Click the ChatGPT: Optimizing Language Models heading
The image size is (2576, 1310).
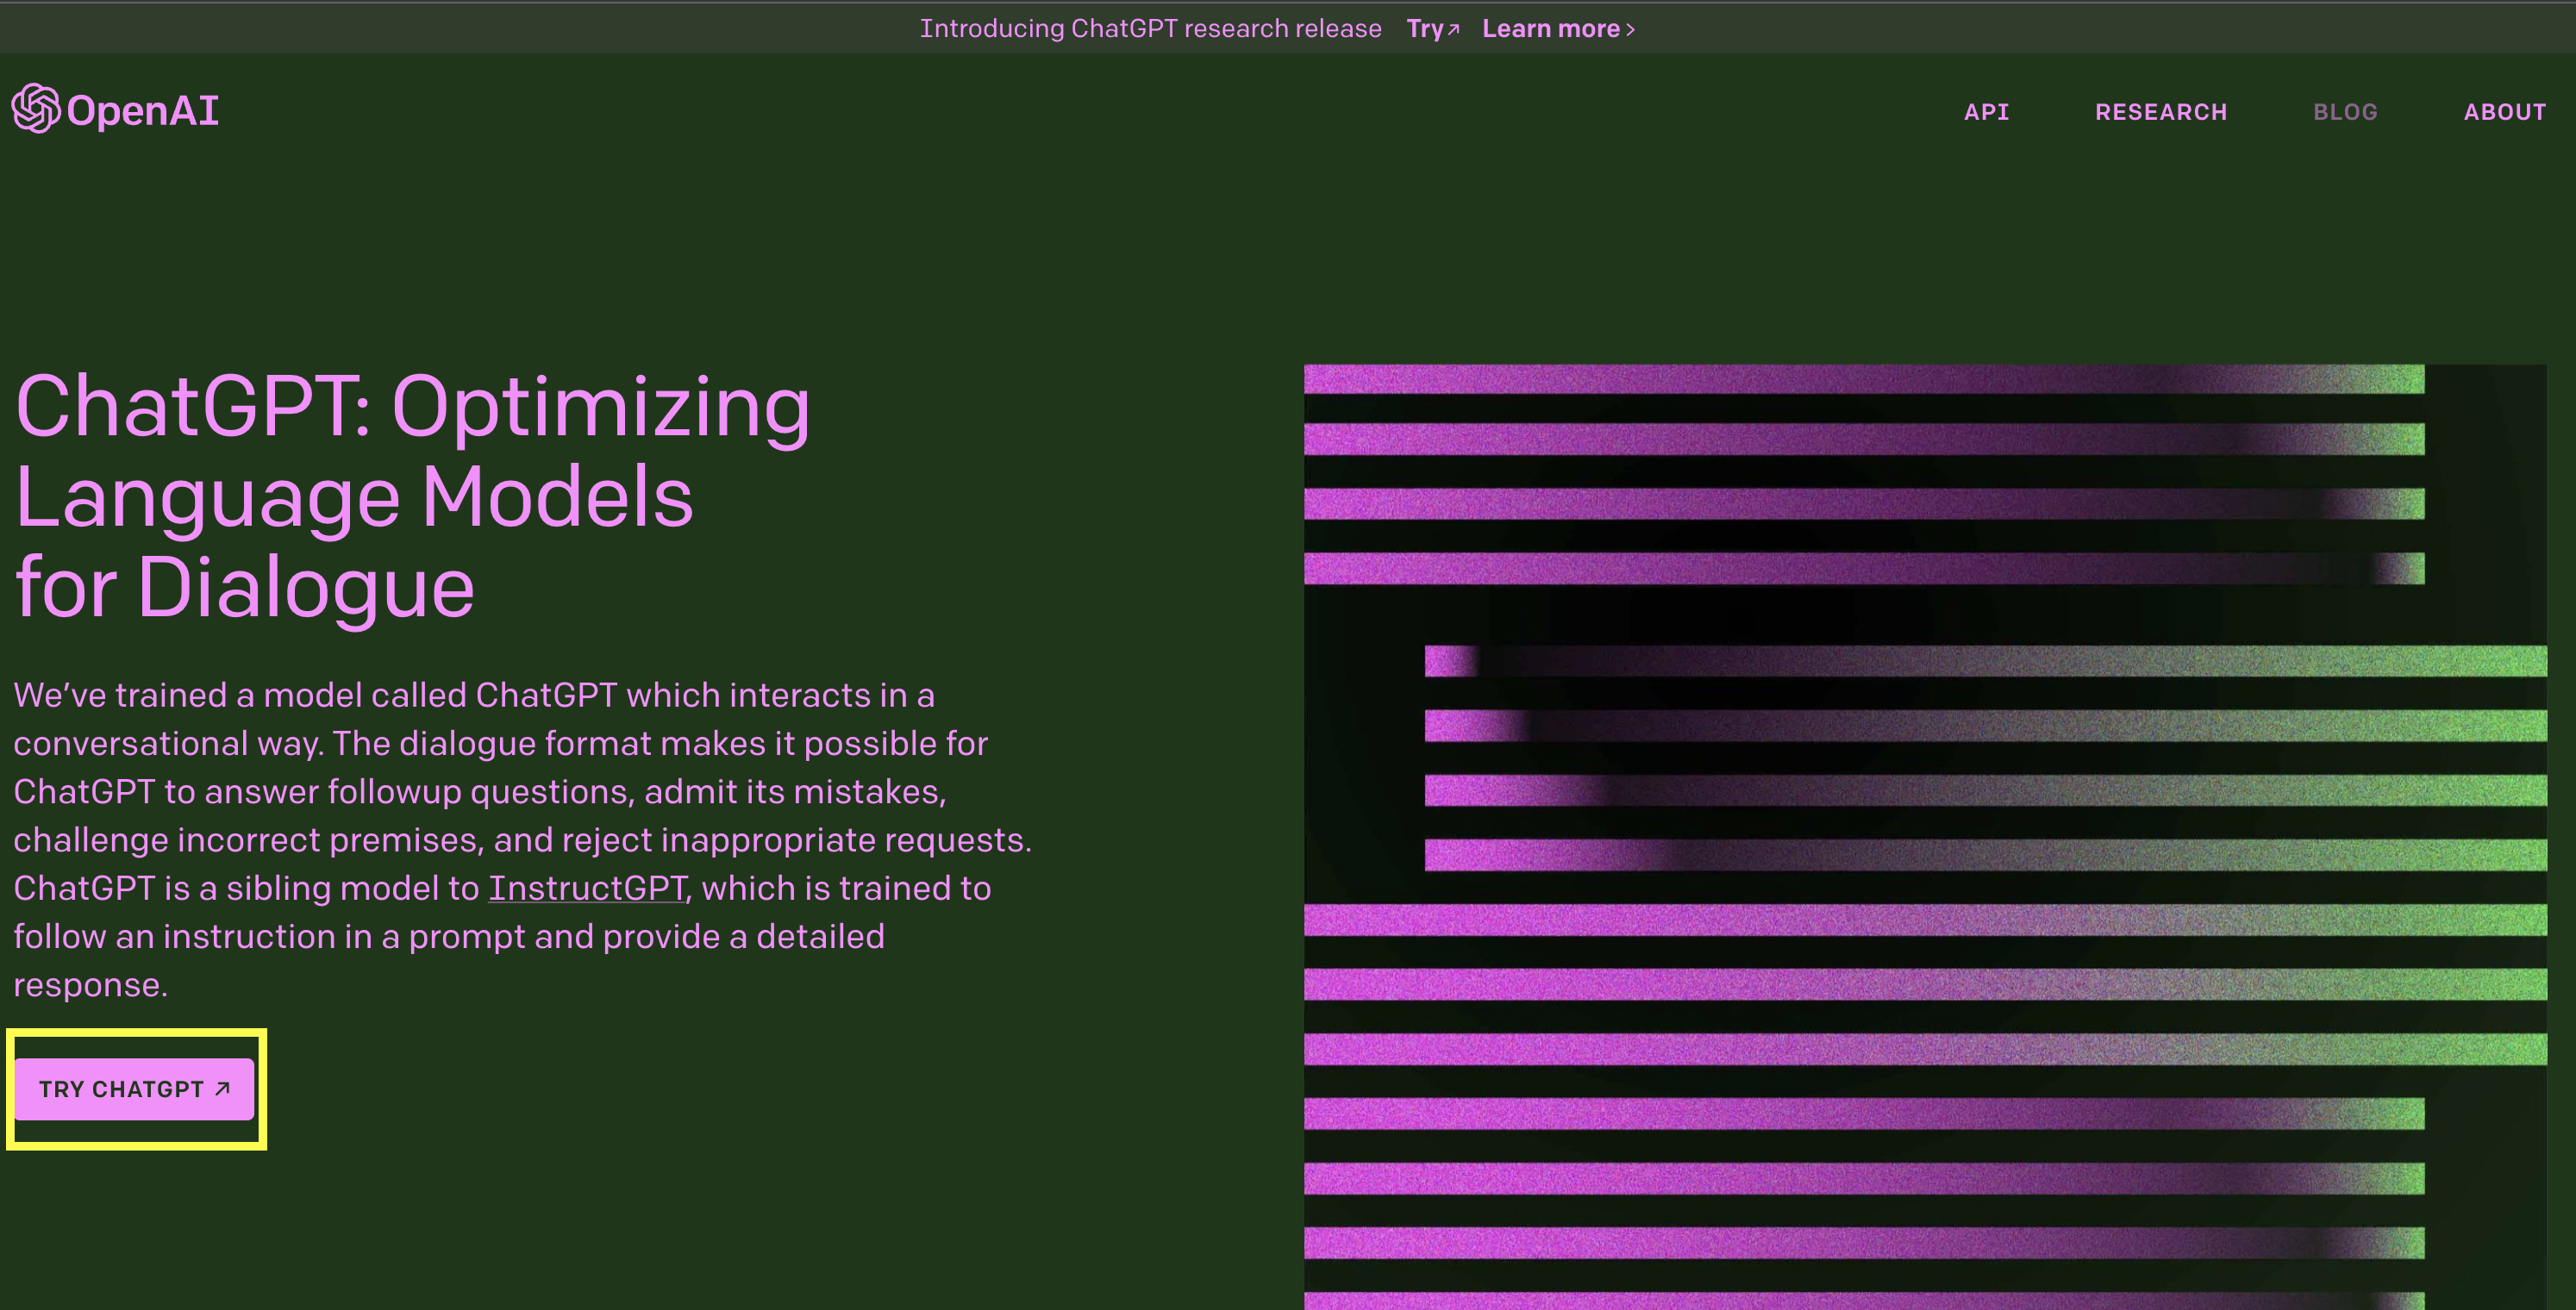(x=412, y=496)
